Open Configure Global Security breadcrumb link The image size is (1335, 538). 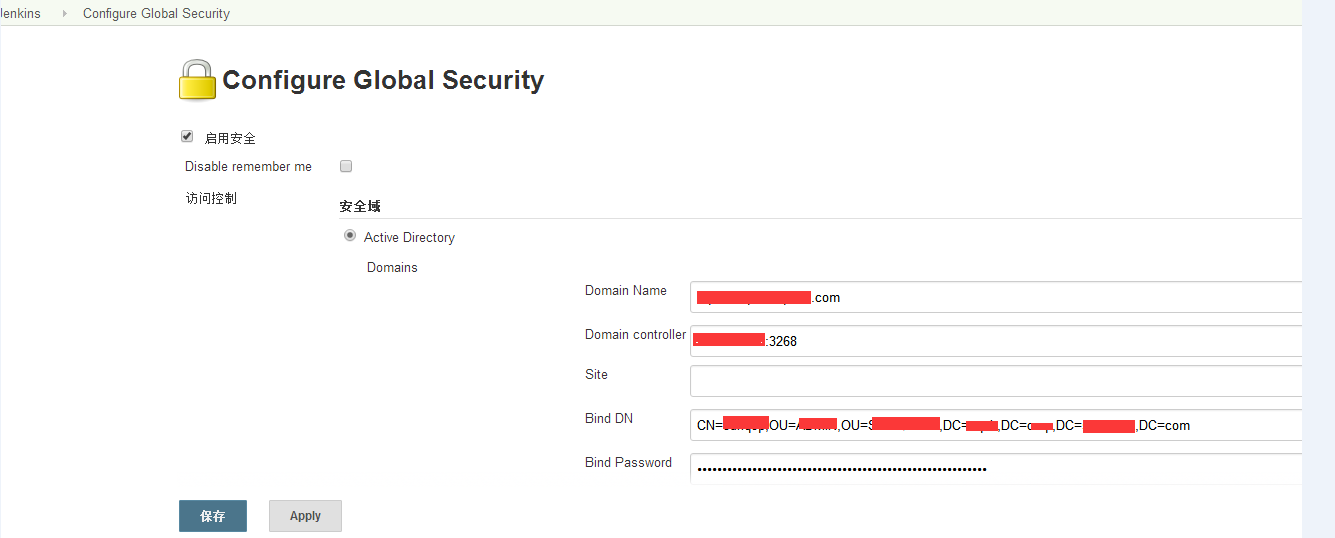156,14
